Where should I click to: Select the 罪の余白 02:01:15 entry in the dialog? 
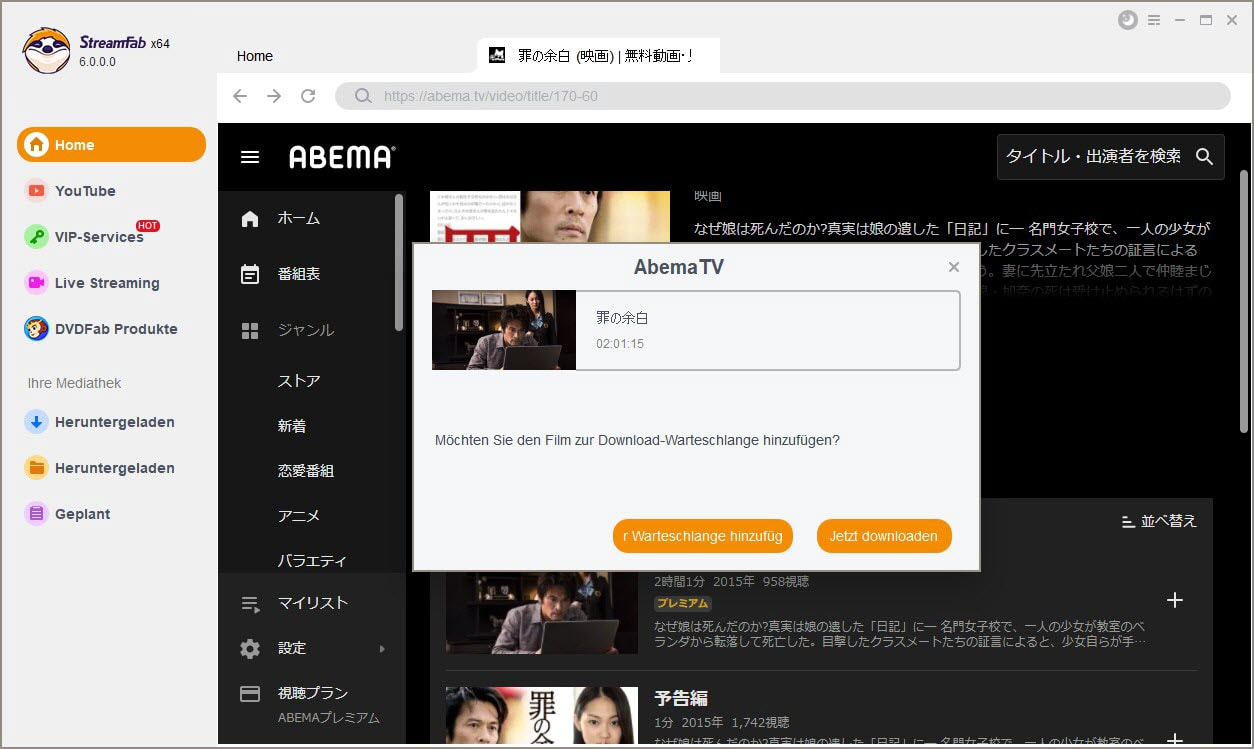click(696, 330)
